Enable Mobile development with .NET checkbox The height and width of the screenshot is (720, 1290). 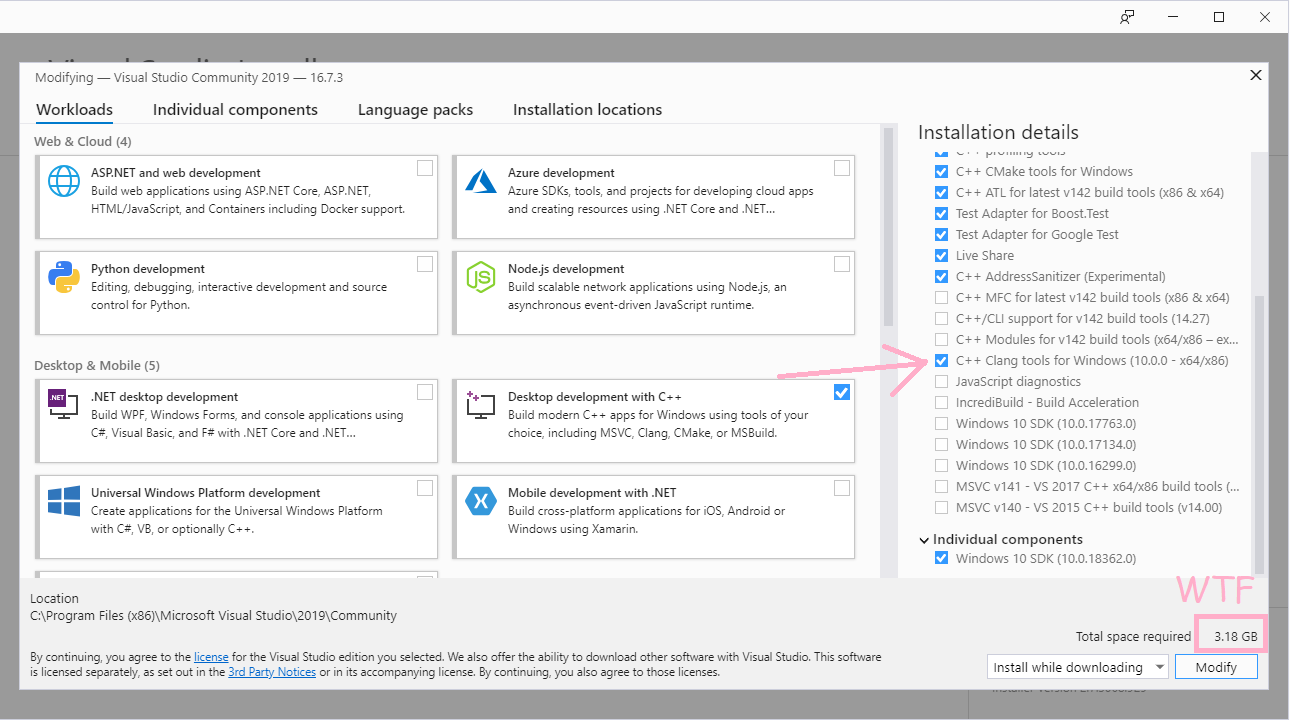tap(842, 488)
